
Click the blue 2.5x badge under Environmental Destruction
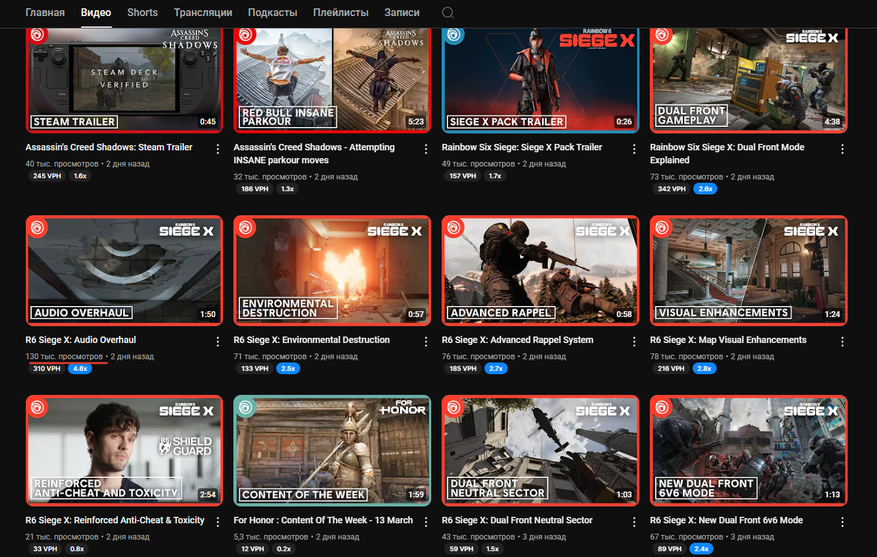coord(288,369)
